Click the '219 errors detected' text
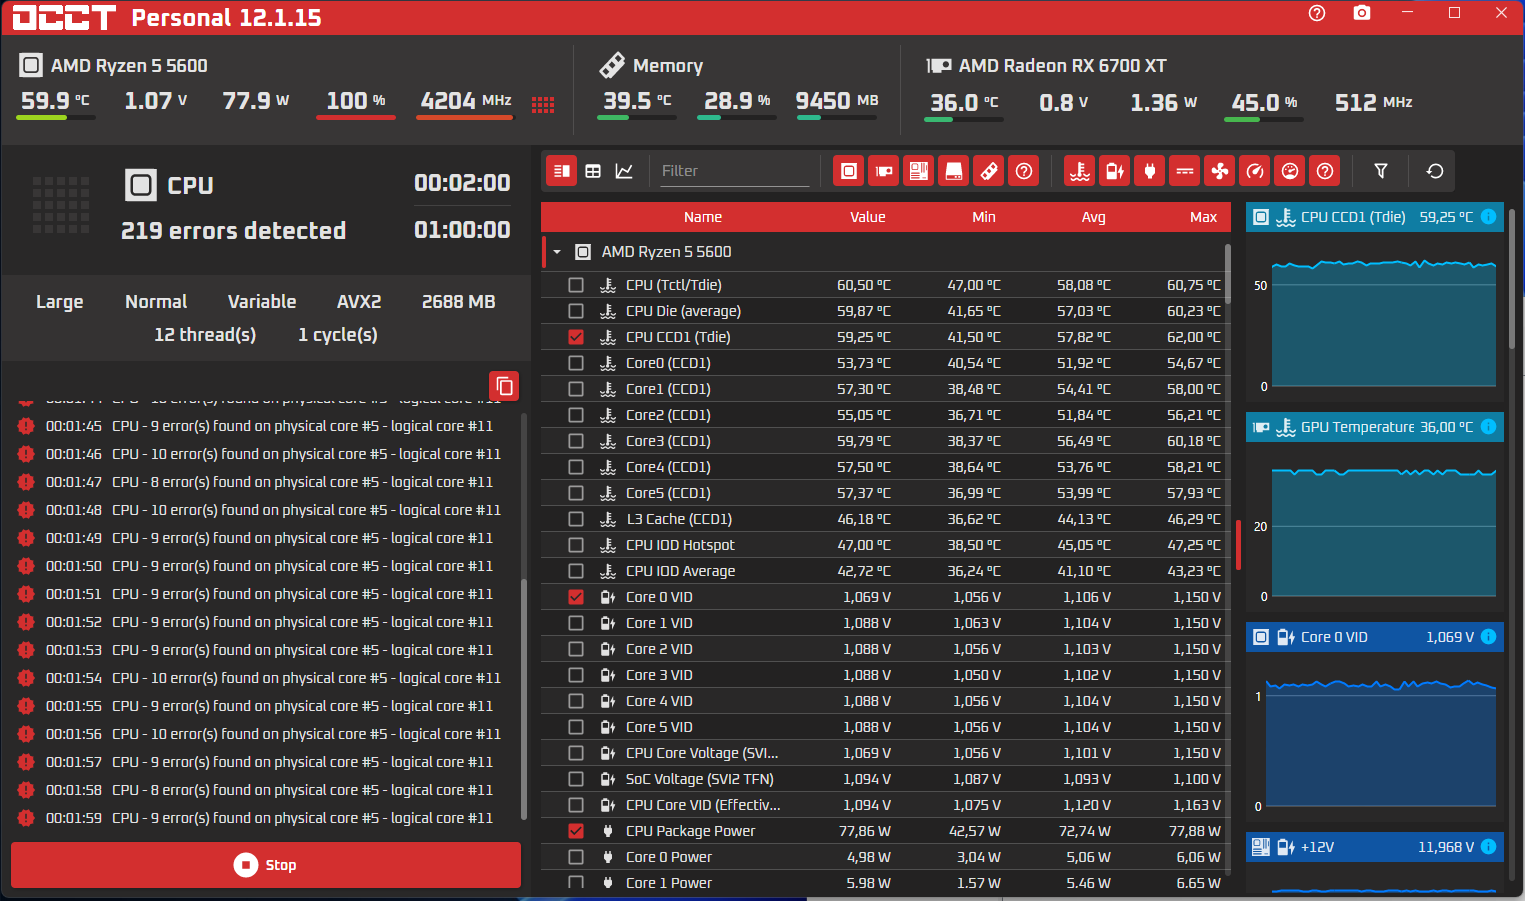 coord(234,231)
